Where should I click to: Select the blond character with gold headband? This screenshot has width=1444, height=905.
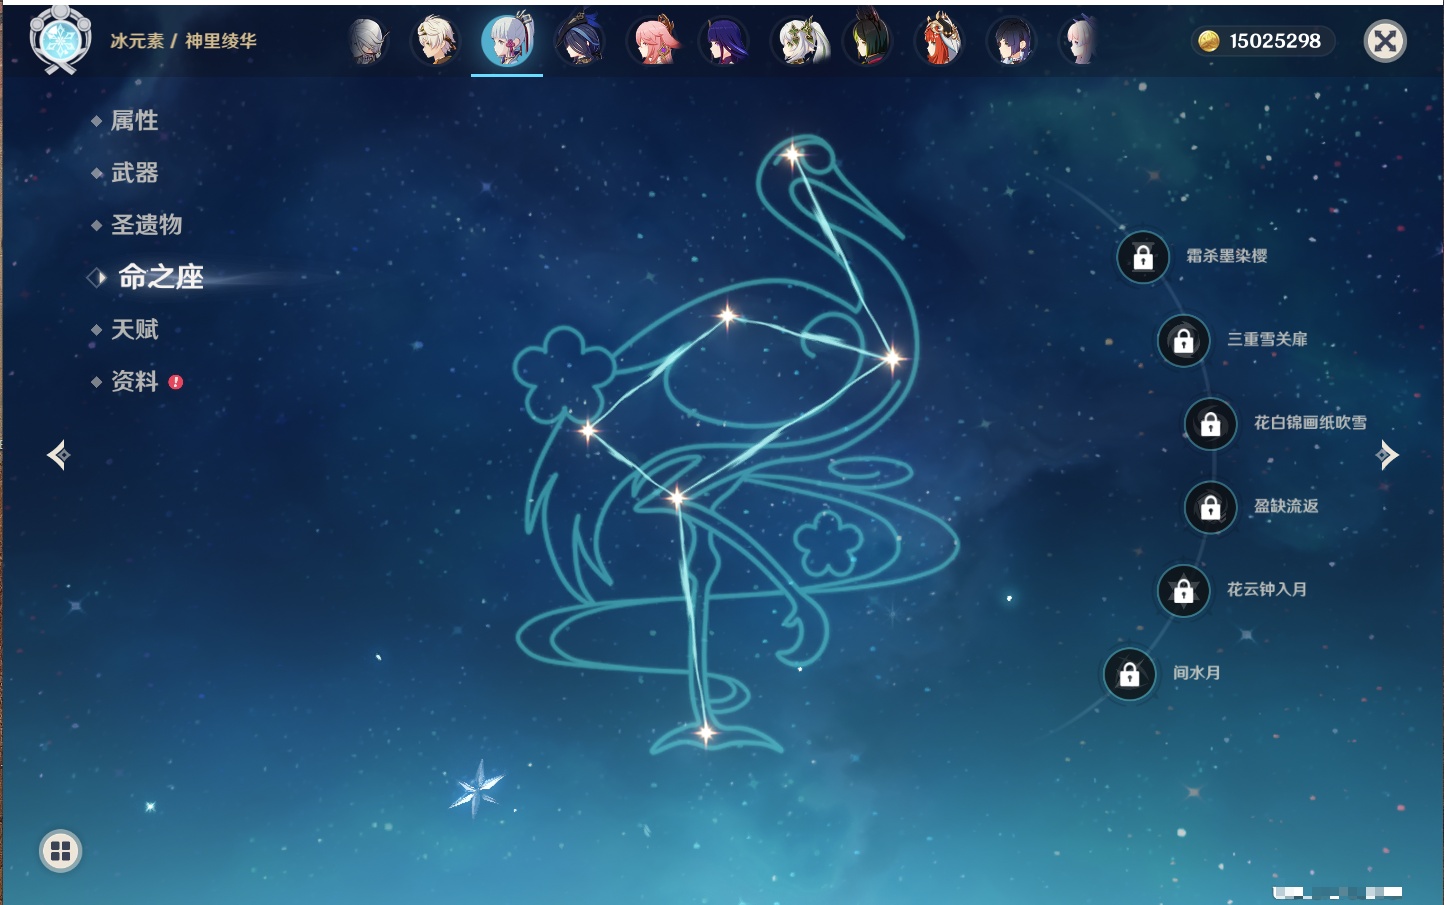[437, 41]
